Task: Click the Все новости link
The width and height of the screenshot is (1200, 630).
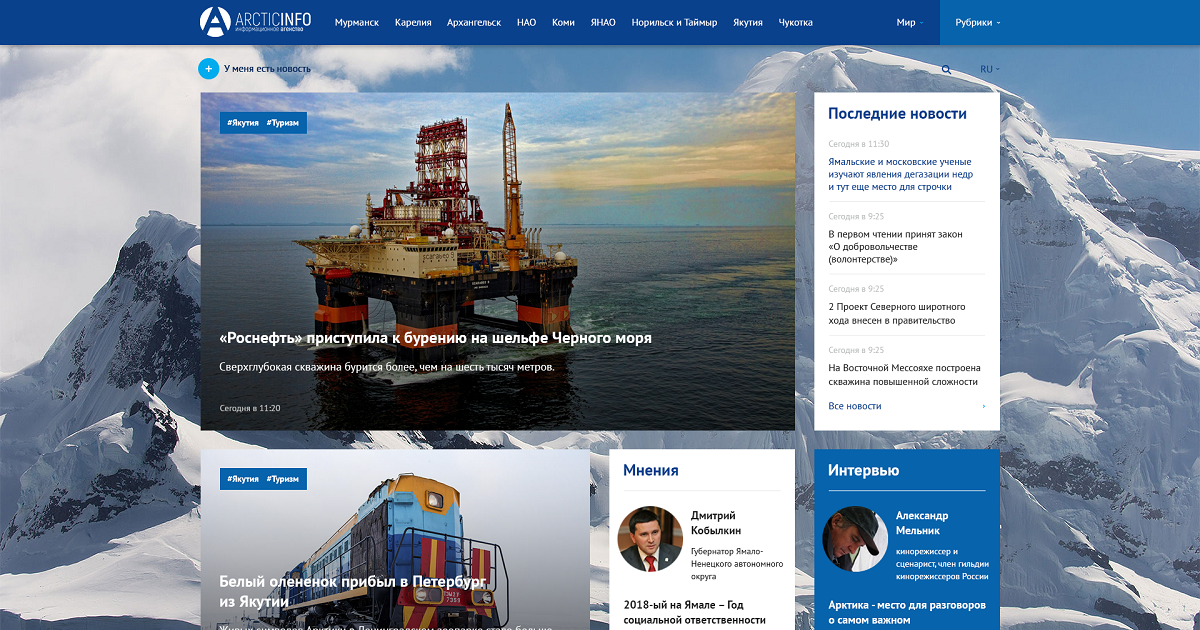Action: pyautogui.click(x=855, y=407)
